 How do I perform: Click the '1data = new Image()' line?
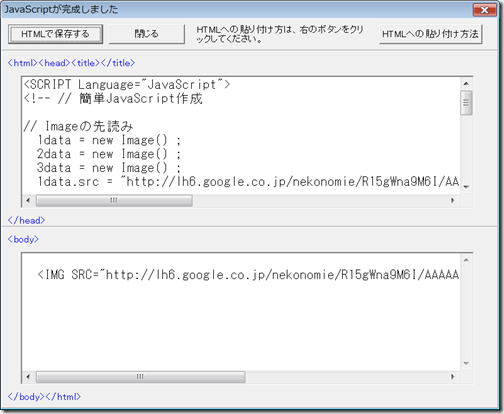pos(109,140)
